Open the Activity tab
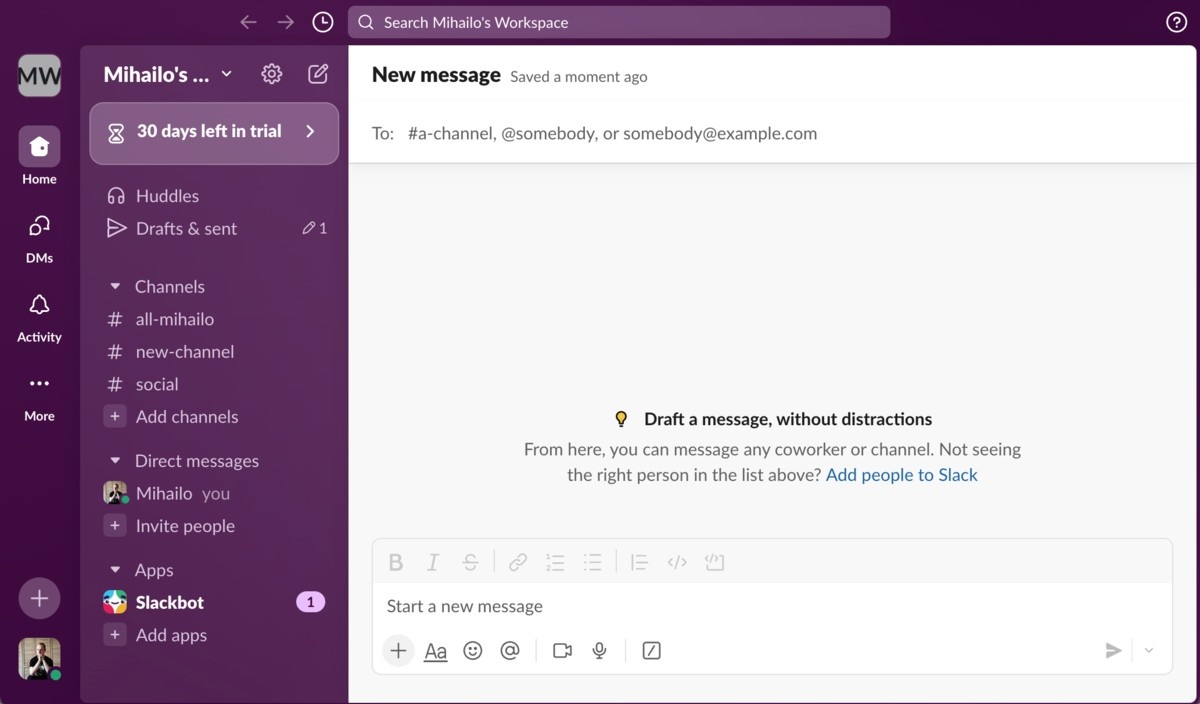 coord(39,315)
